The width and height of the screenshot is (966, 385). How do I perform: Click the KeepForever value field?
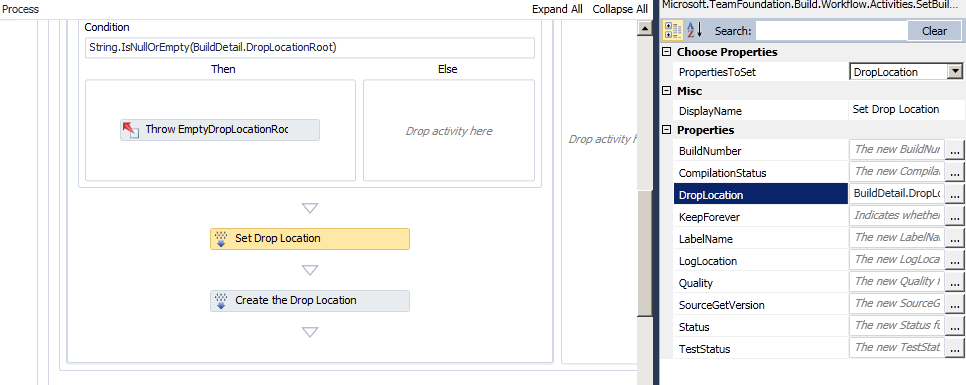pos(897,216)
